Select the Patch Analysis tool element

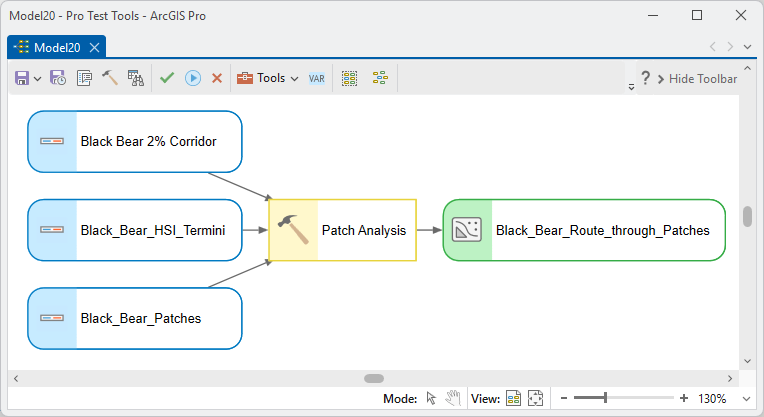coord(343,230)
